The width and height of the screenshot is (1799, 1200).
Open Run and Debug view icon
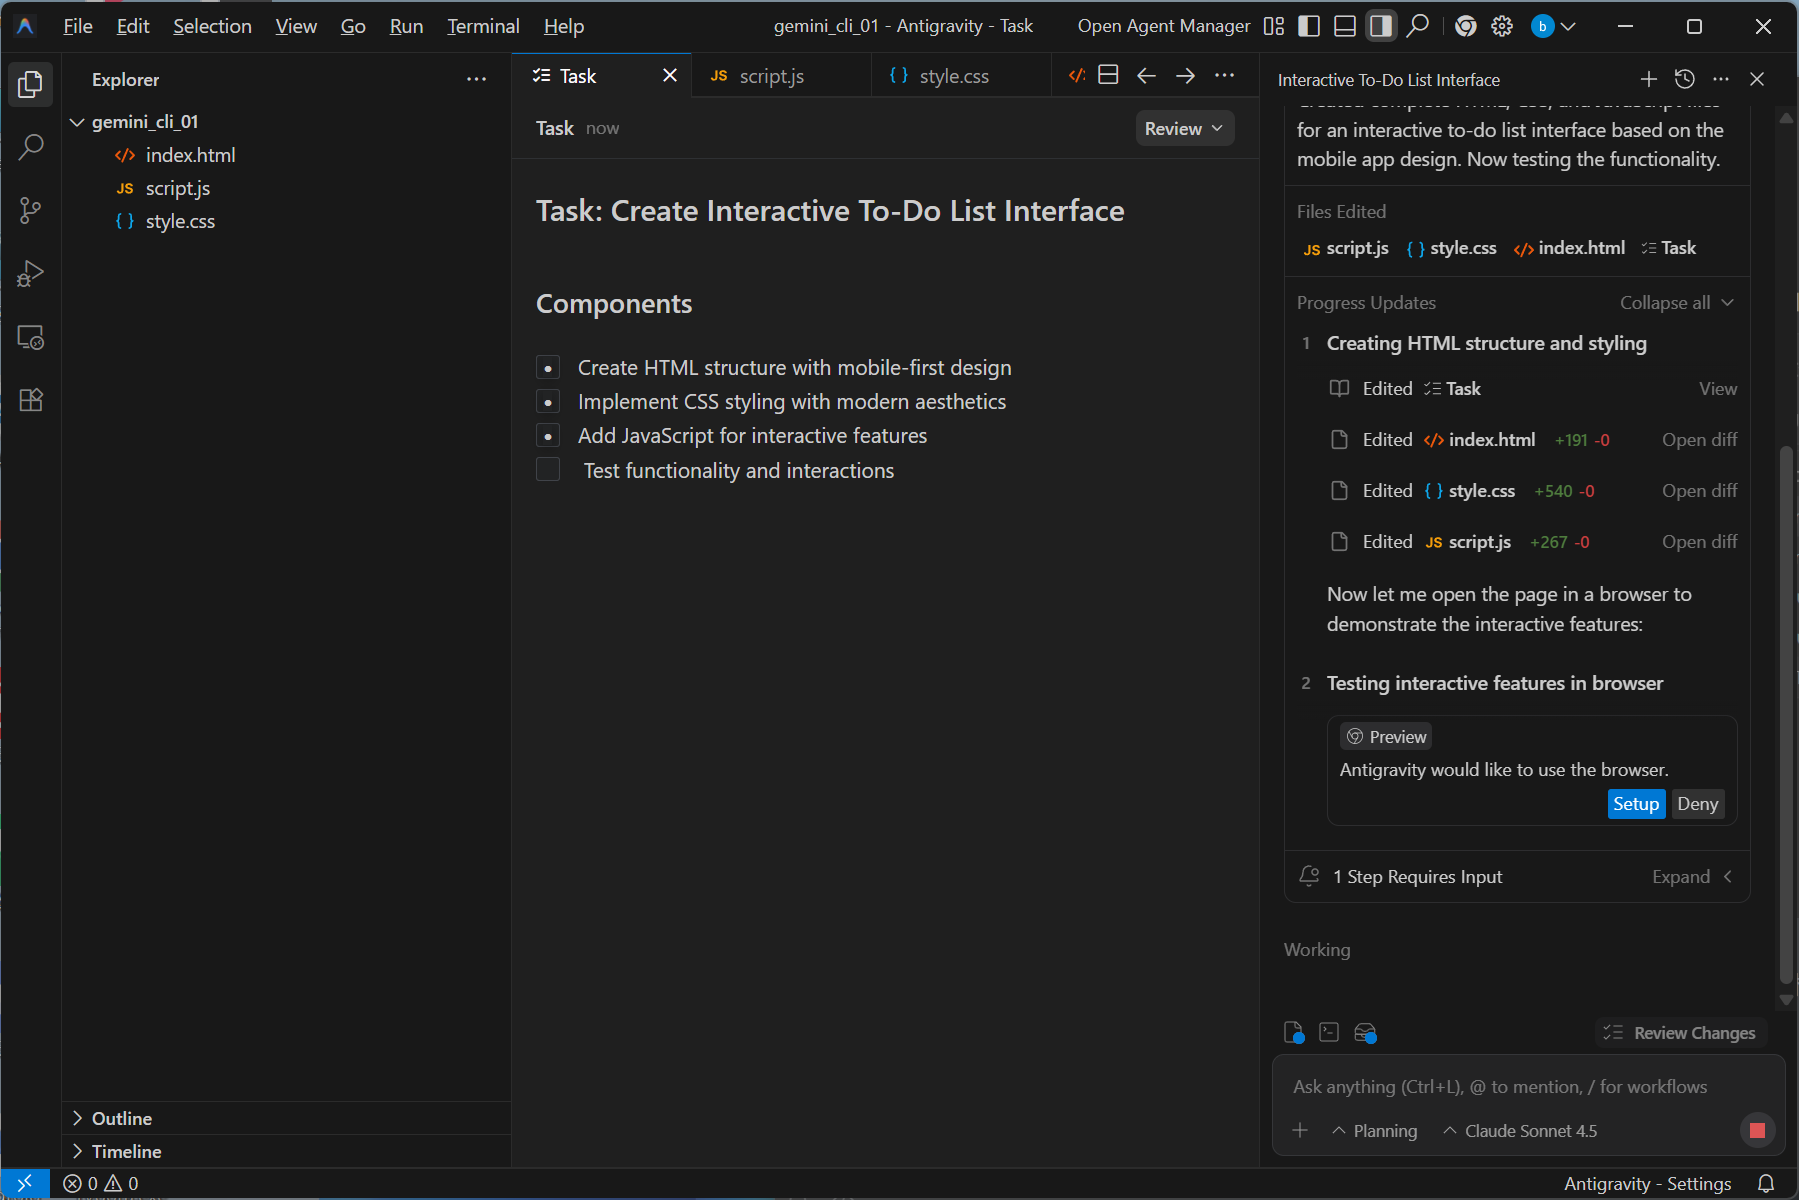(31, 273)
